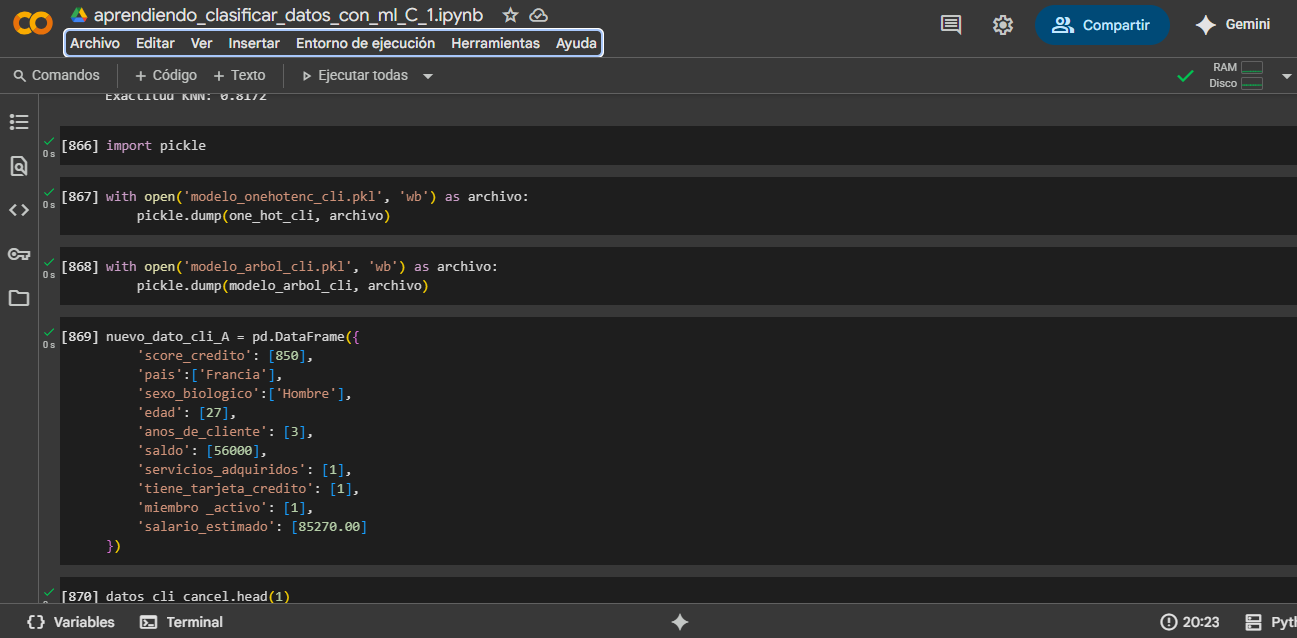
Task: Open the Terminal panel
Action: pyautogui.click(x=181, y=622)
